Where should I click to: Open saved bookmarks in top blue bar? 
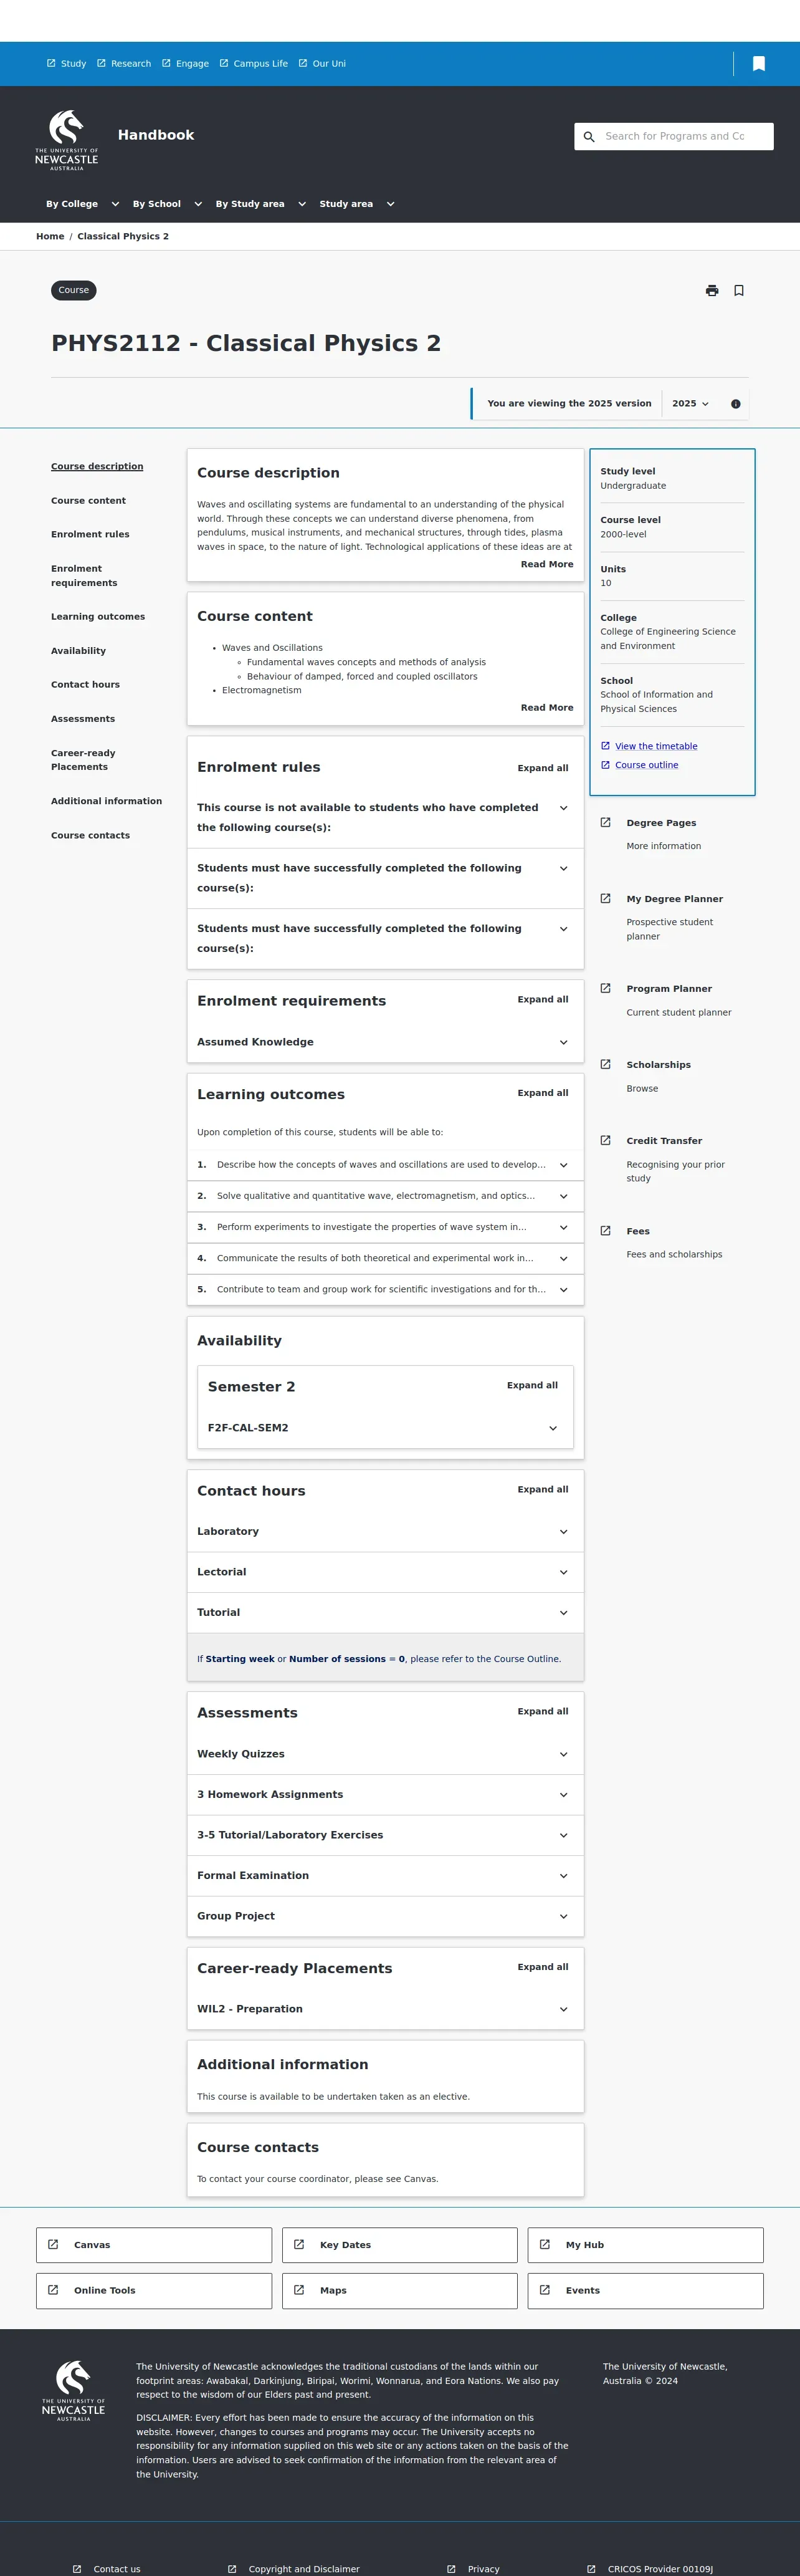[759, 64]
